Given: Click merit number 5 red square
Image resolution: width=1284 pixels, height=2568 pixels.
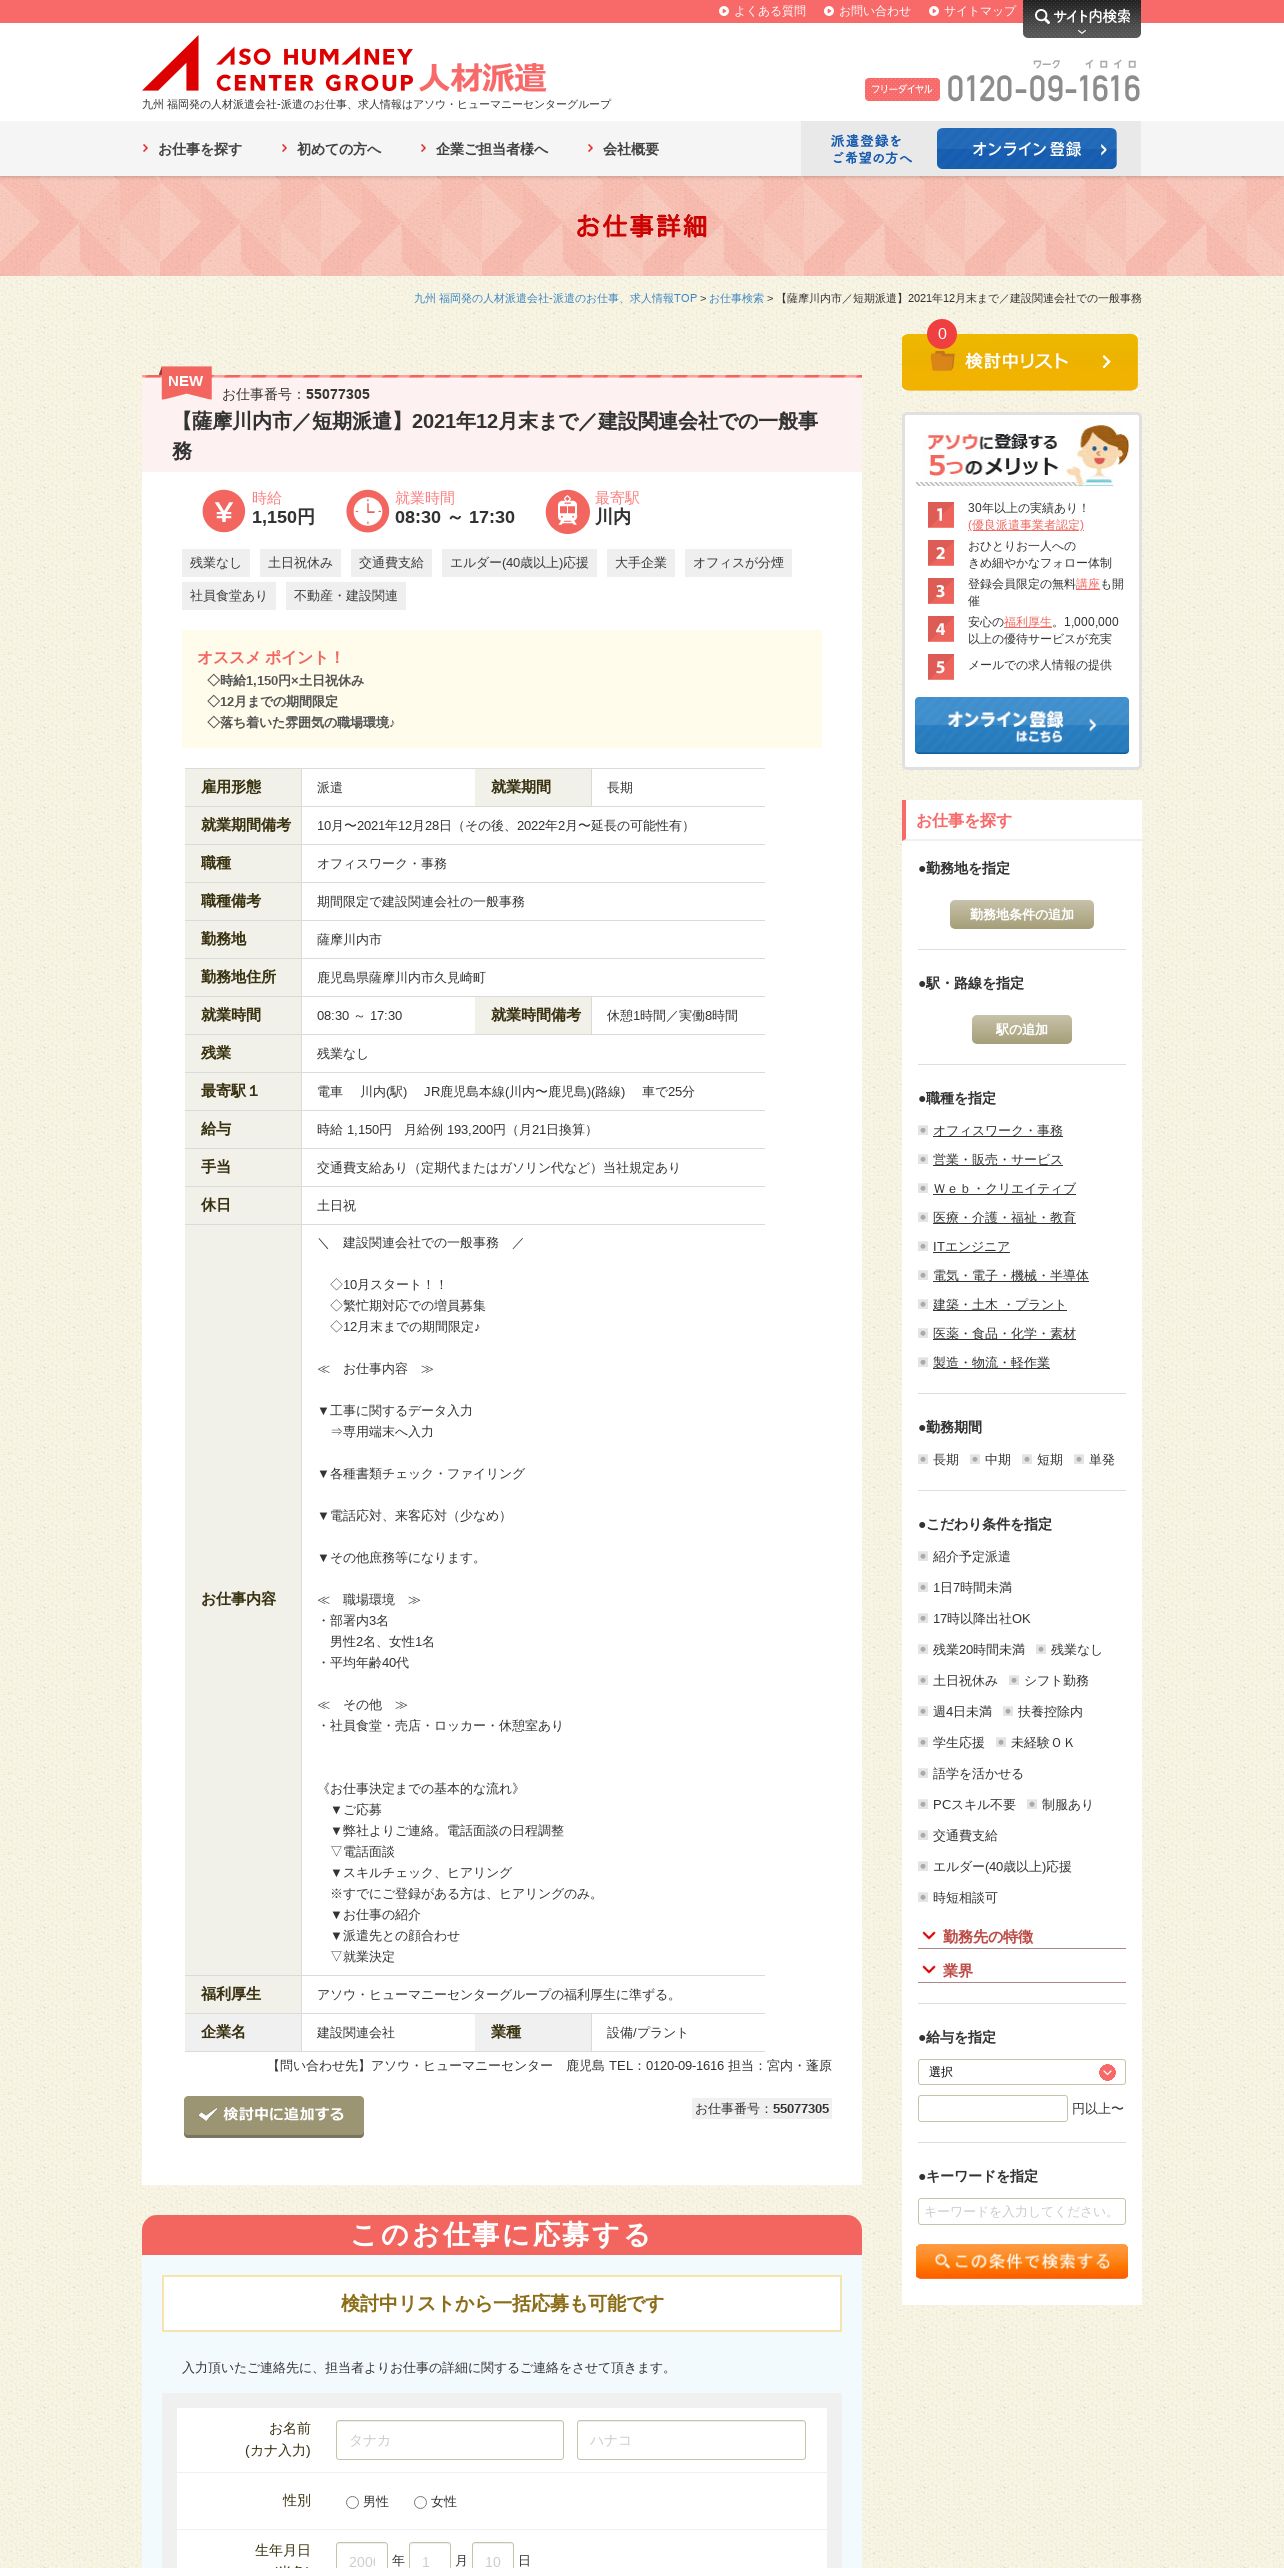Looking at the screenshot, I should click(x=940, y=667).
